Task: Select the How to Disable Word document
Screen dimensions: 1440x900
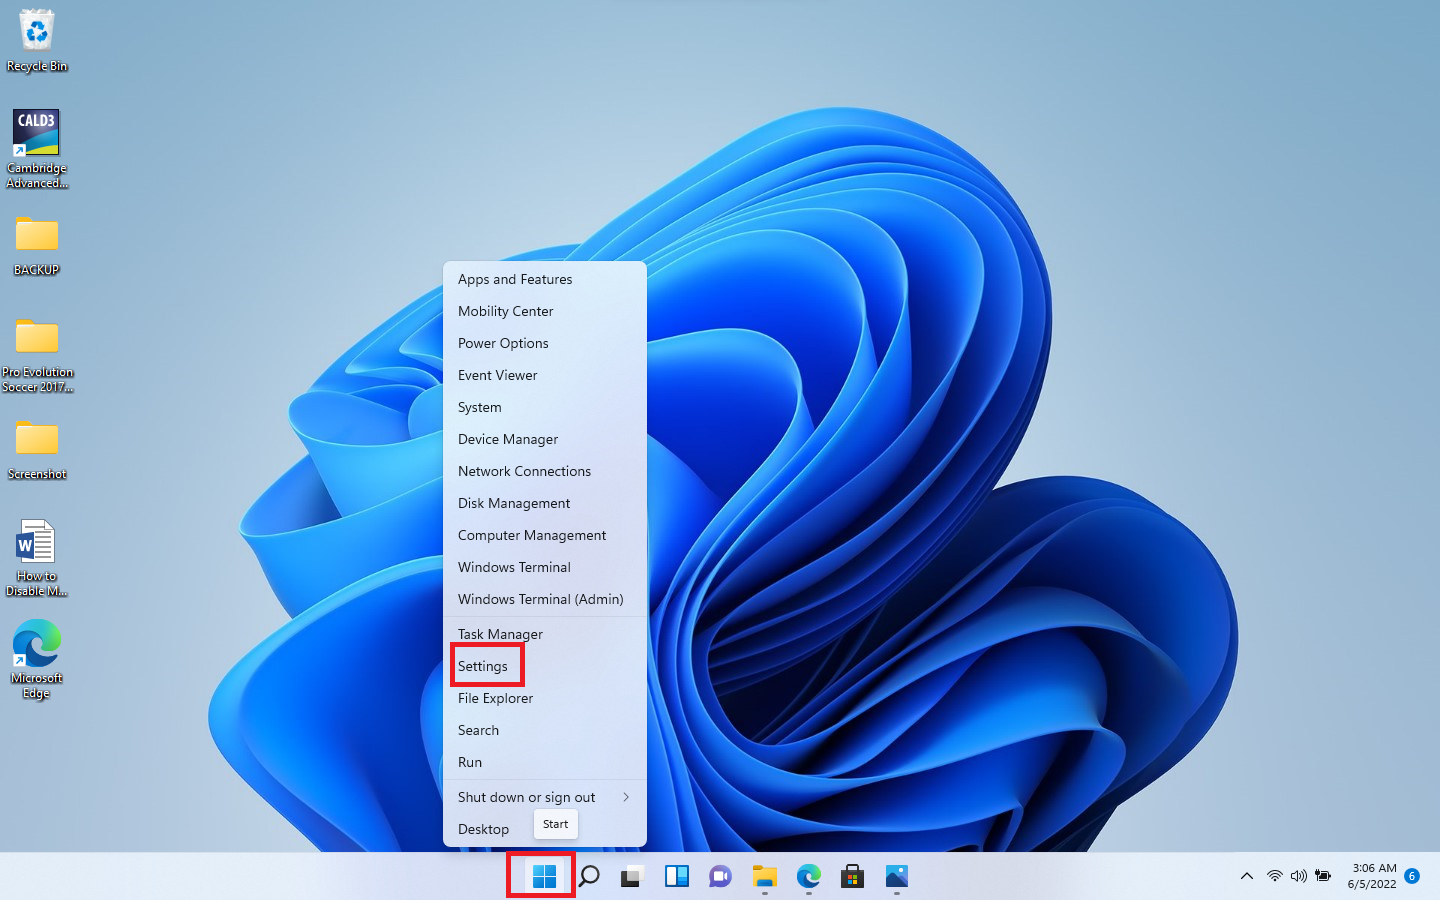Action: (x=37, y=558)
